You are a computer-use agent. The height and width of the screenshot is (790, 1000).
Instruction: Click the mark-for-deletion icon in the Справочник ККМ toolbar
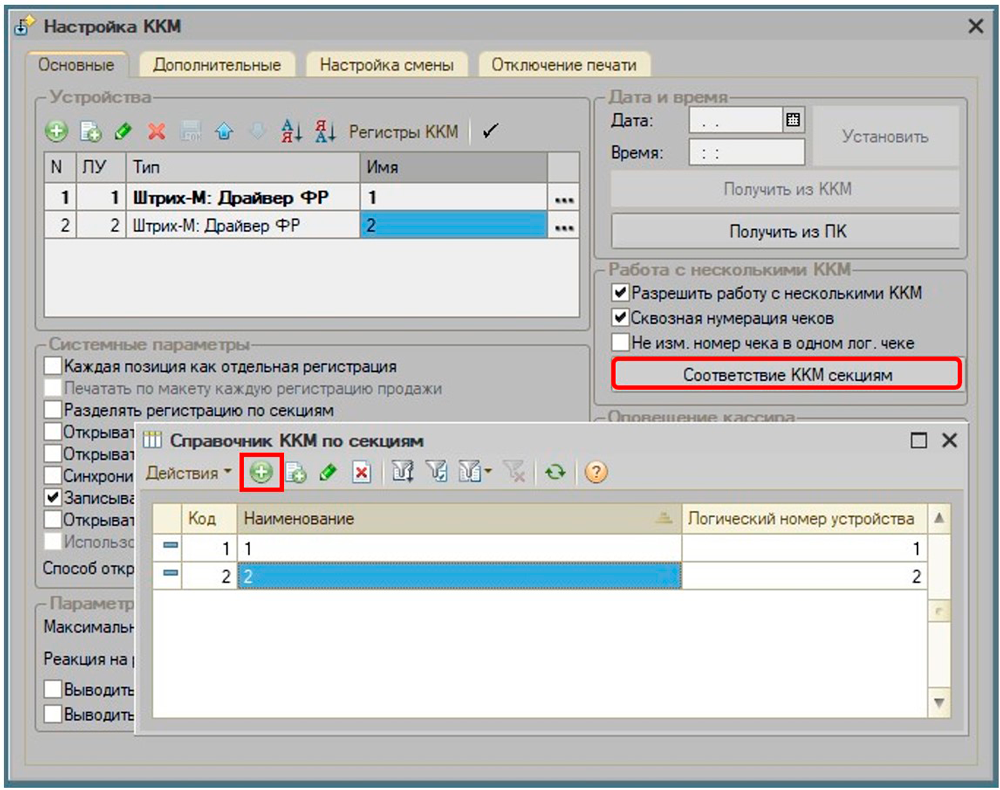[362, 473]
